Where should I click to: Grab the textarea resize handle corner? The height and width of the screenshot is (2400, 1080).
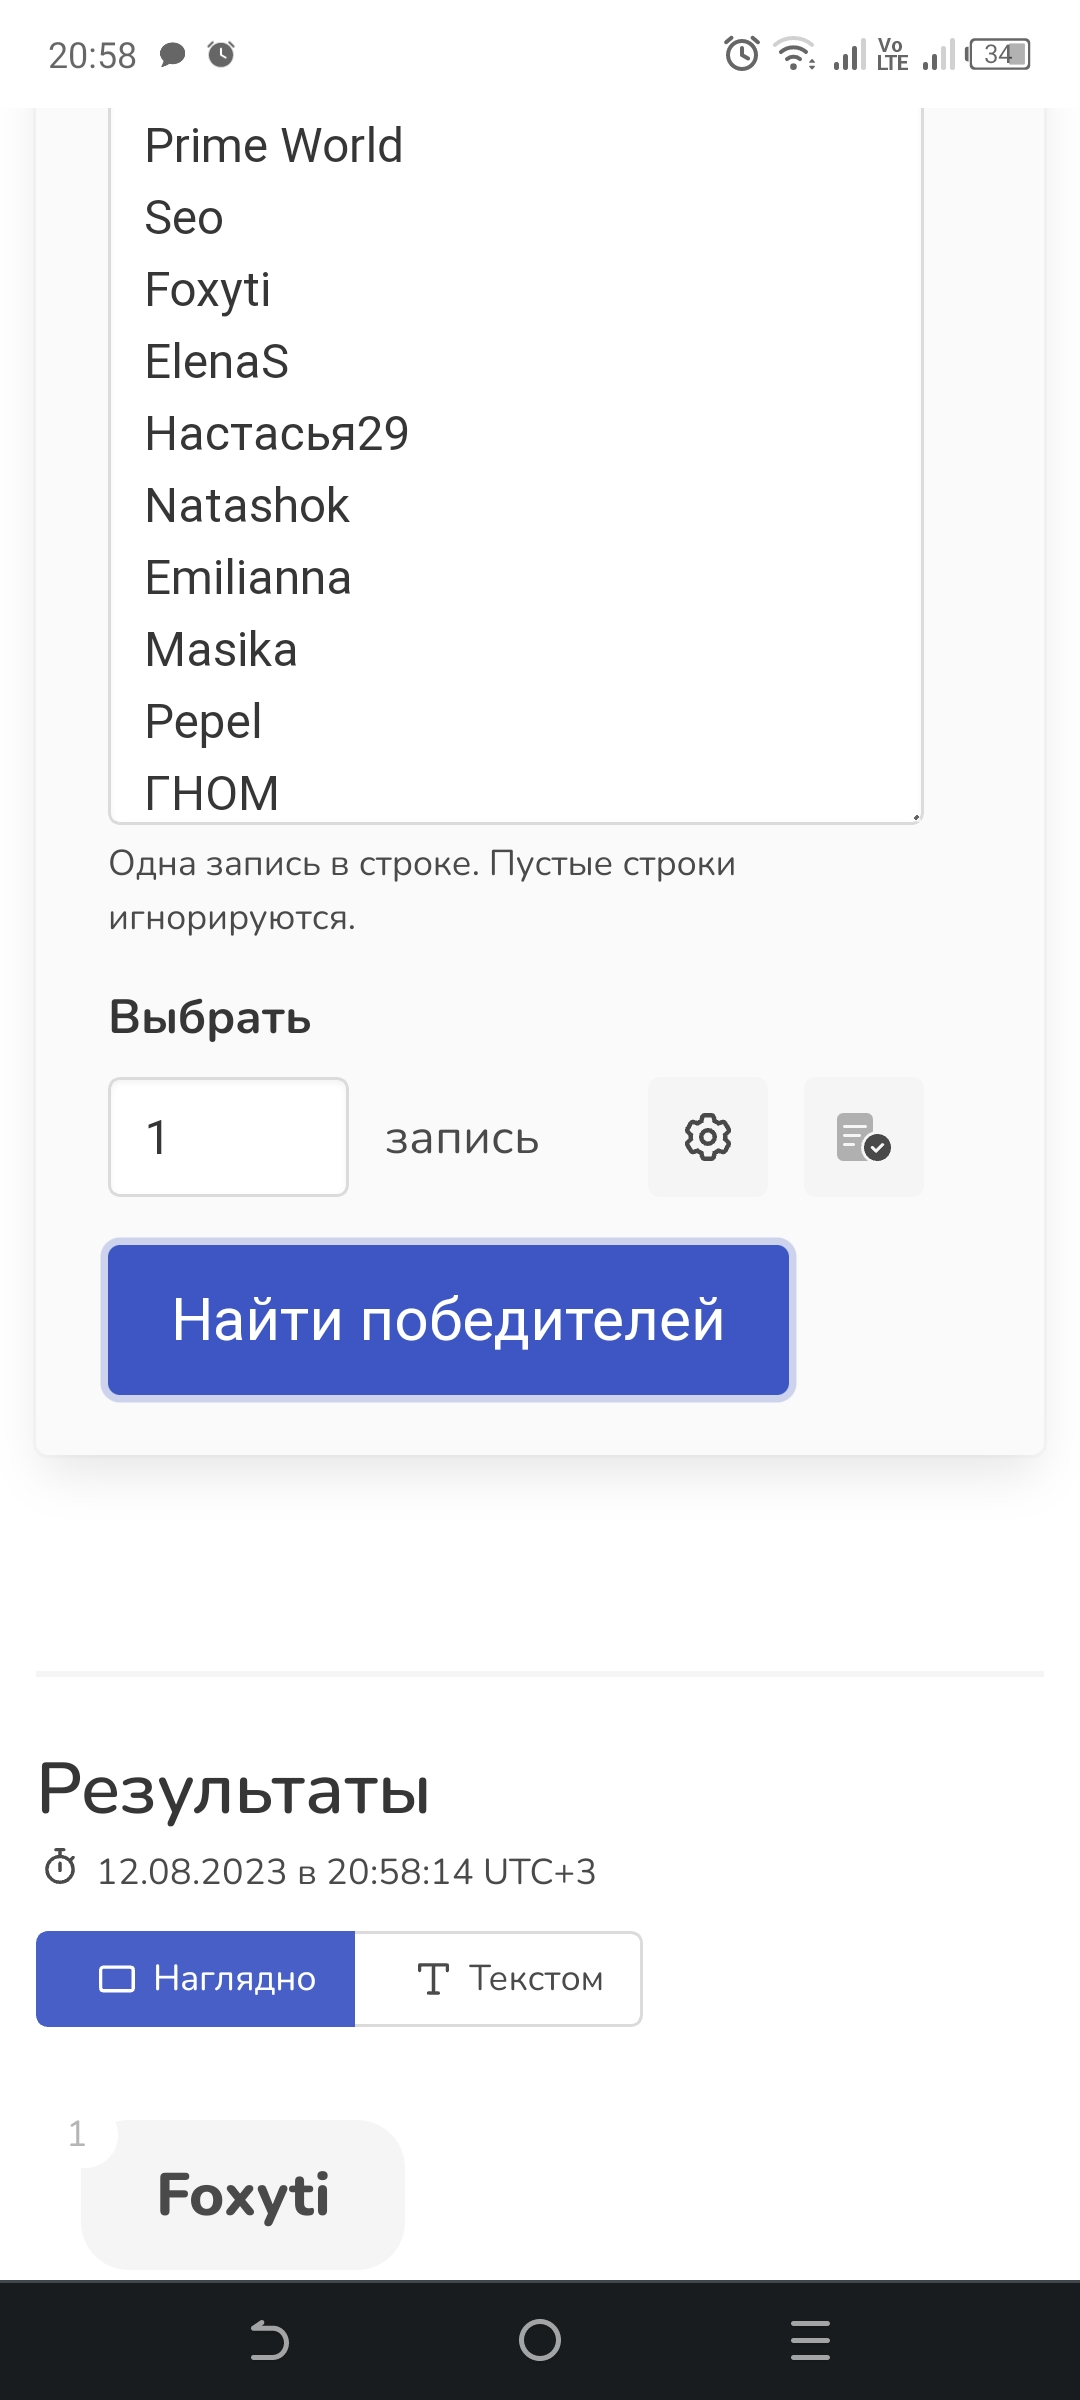[x=915, y=816]
